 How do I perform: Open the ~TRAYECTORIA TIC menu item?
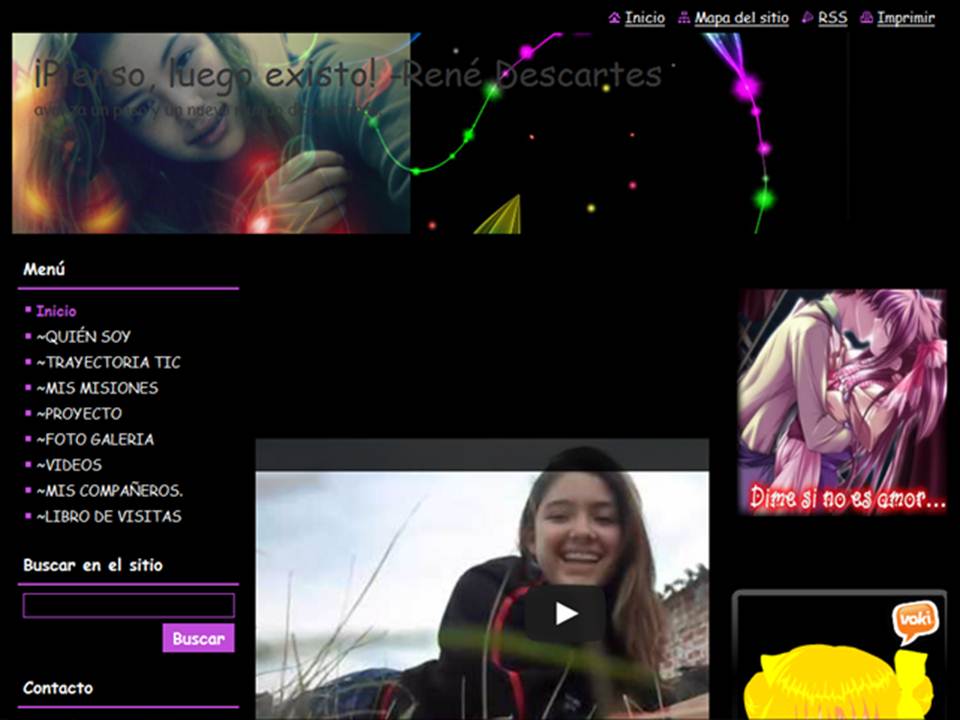108,362
